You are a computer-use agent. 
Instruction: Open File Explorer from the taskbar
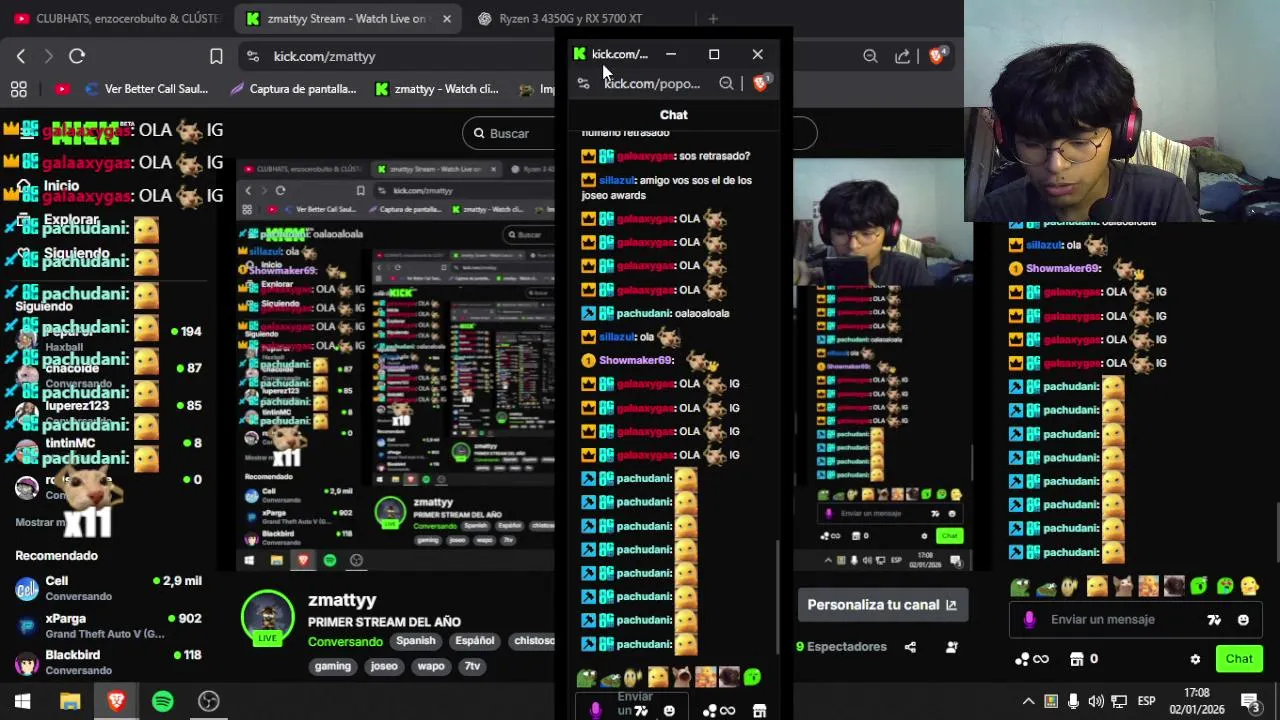(x=70, y=701)
